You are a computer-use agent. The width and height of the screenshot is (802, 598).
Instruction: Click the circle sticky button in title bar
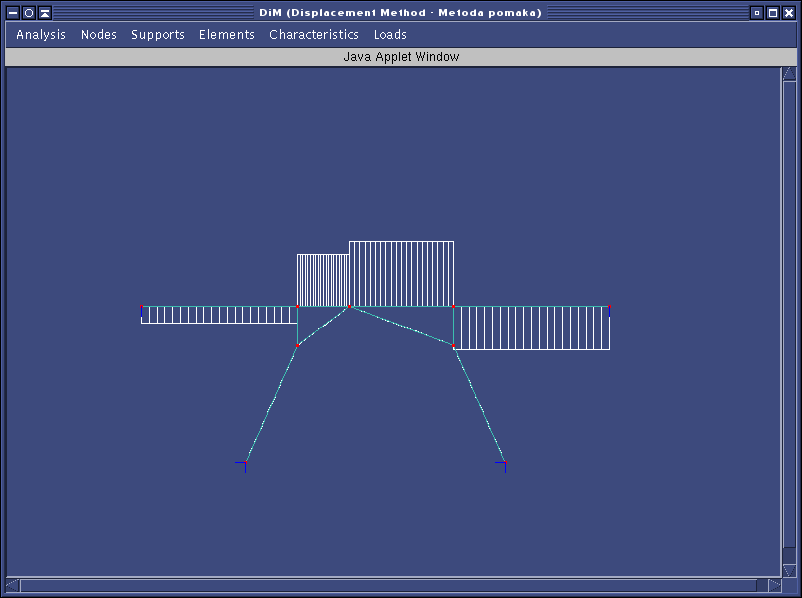(x=29, y=13)
